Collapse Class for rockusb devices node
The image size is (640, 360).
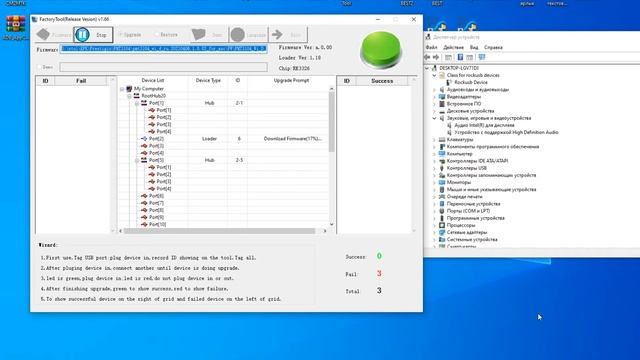click(x=434, y=76)
